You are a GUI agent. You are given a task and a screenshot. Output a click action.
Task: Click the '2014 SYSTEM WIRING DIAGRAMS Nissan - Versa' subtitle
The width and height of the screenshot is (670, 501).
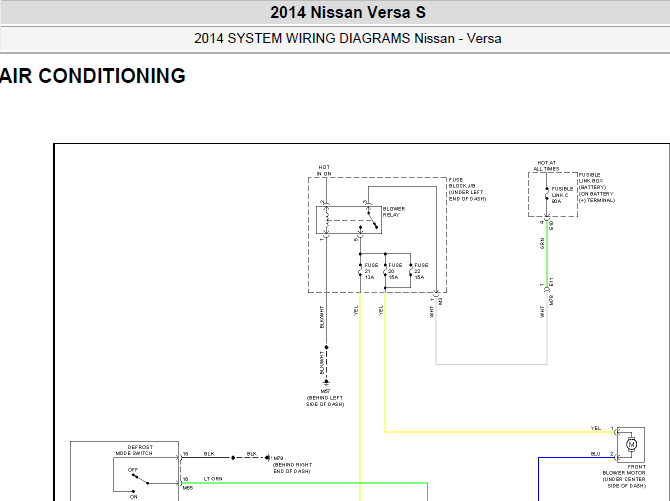click(x=348, y=38)
